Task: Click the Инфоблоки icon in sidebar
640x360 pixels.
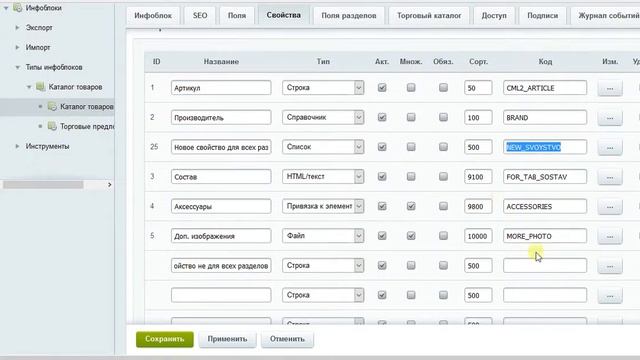Action: pyautogui.click(x=18, y=8)
